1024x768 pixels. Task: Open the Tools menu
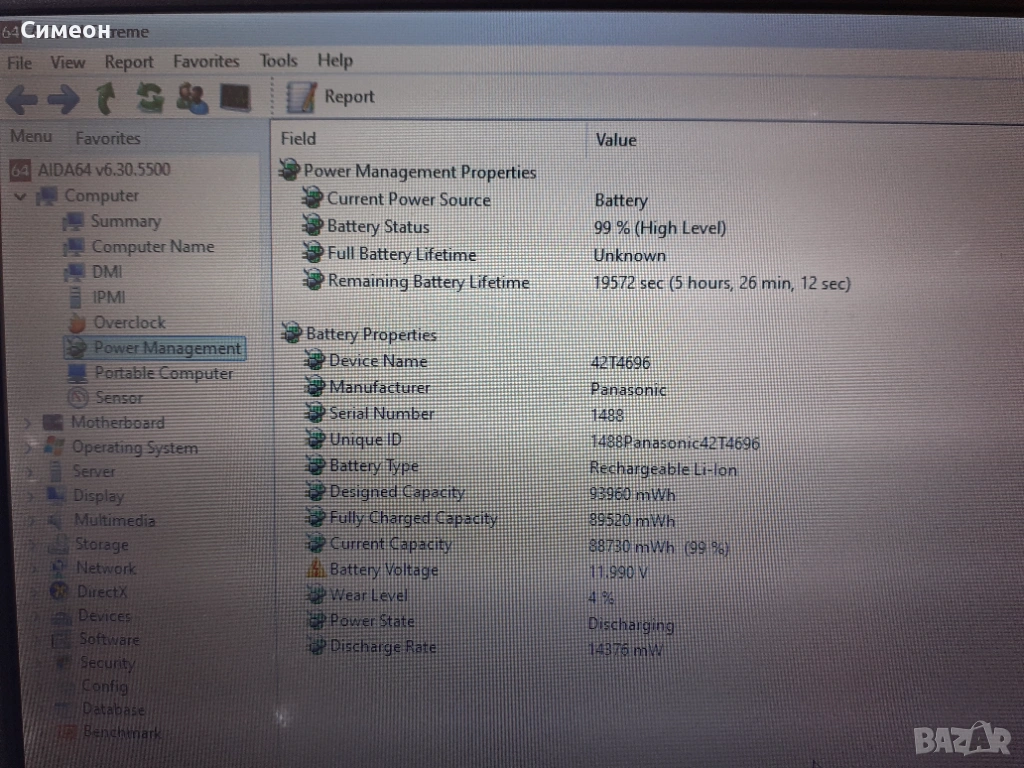278,61
